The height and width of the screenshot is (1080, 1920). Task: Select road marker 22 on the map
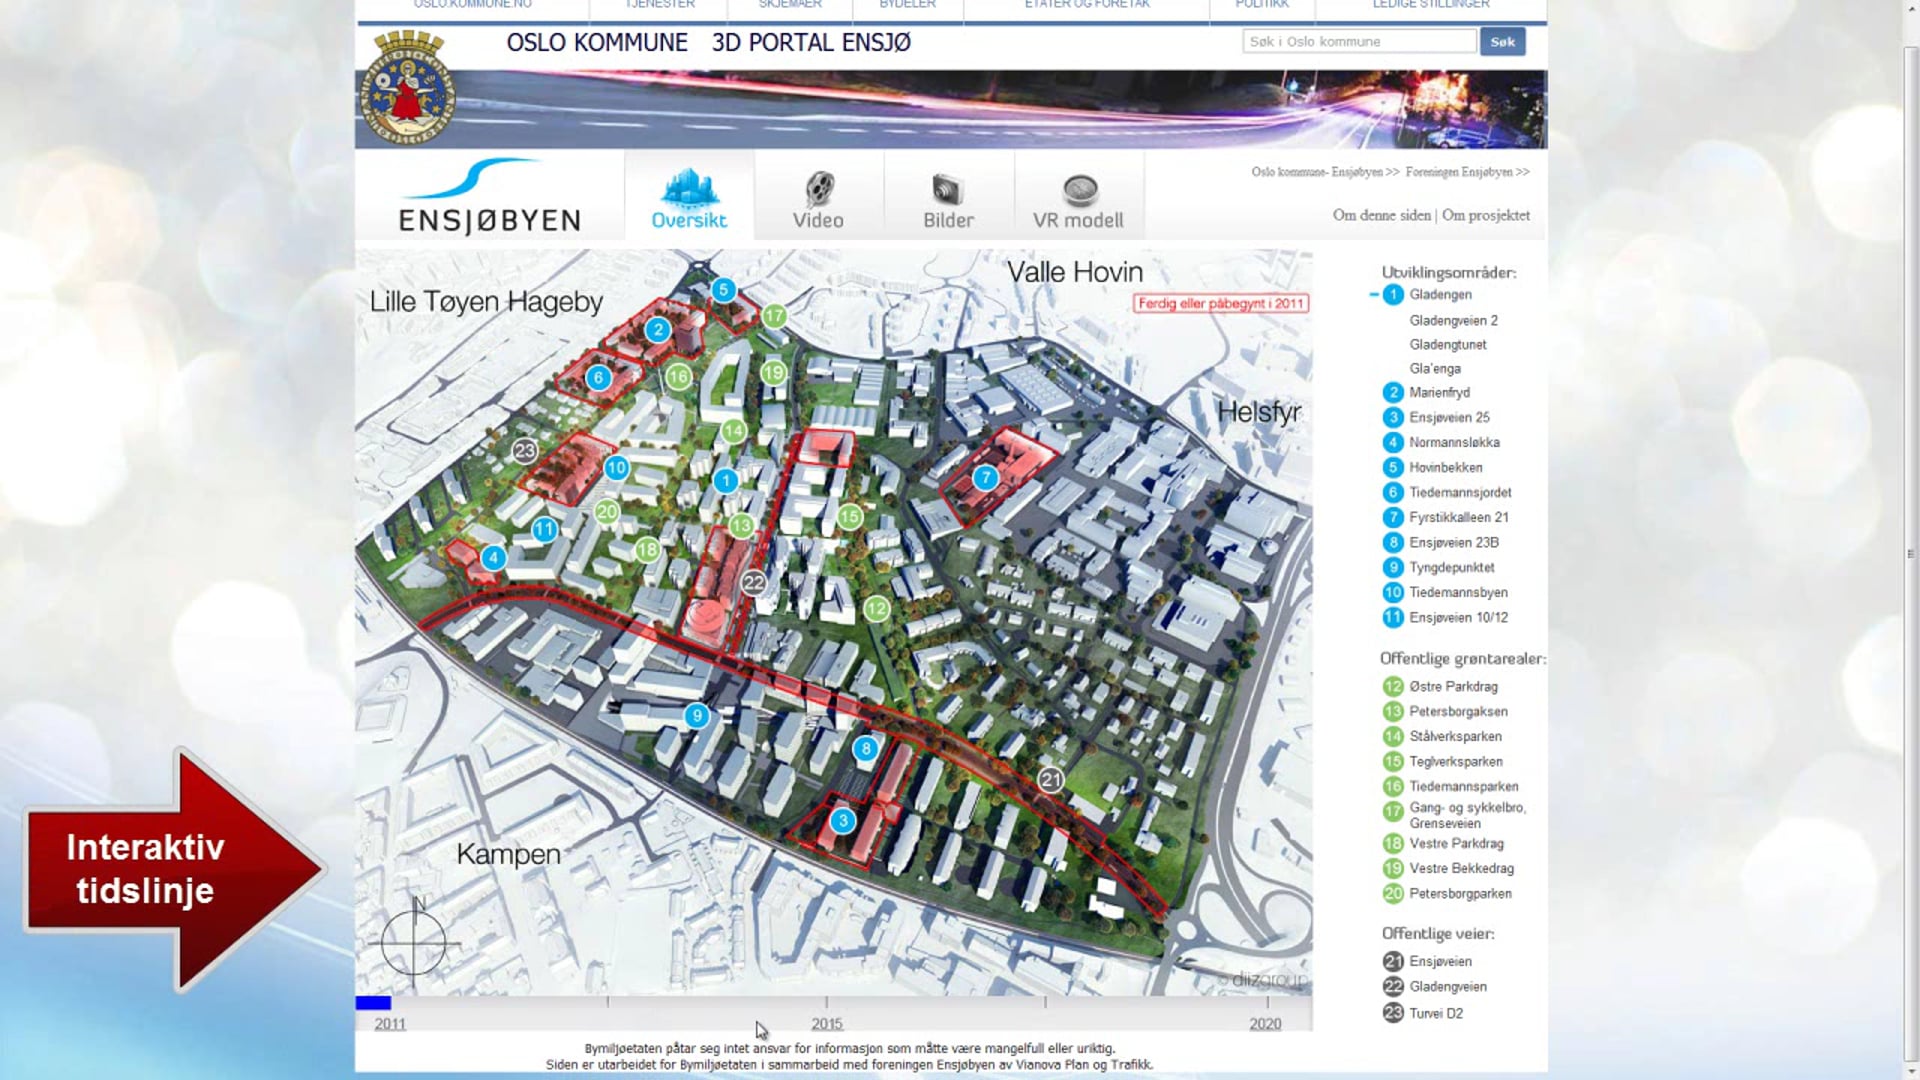[x=753, y=582]
